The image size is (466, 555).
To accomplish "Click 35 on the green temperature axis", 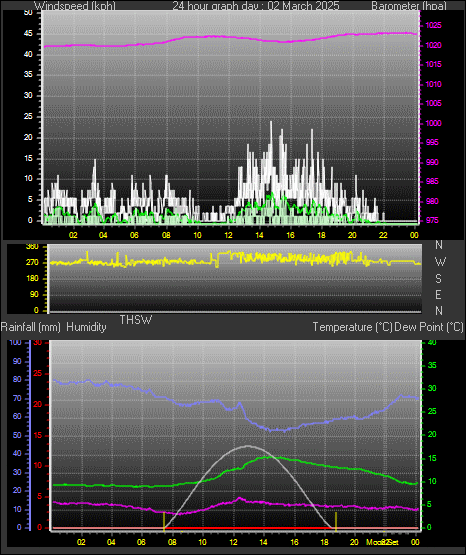I will coord(432,365).
